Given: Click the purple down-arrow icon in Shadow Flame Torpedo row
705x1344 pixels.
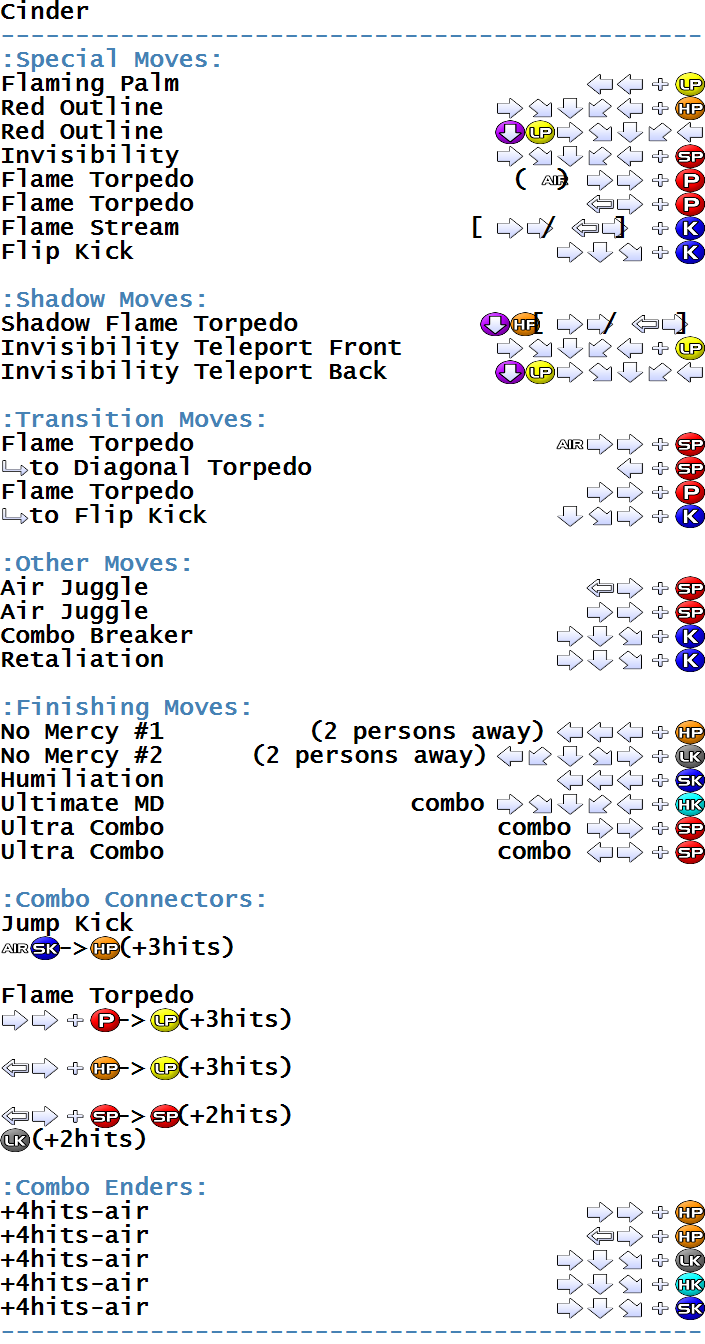Looking at the screenshot, I should (495, 324).
